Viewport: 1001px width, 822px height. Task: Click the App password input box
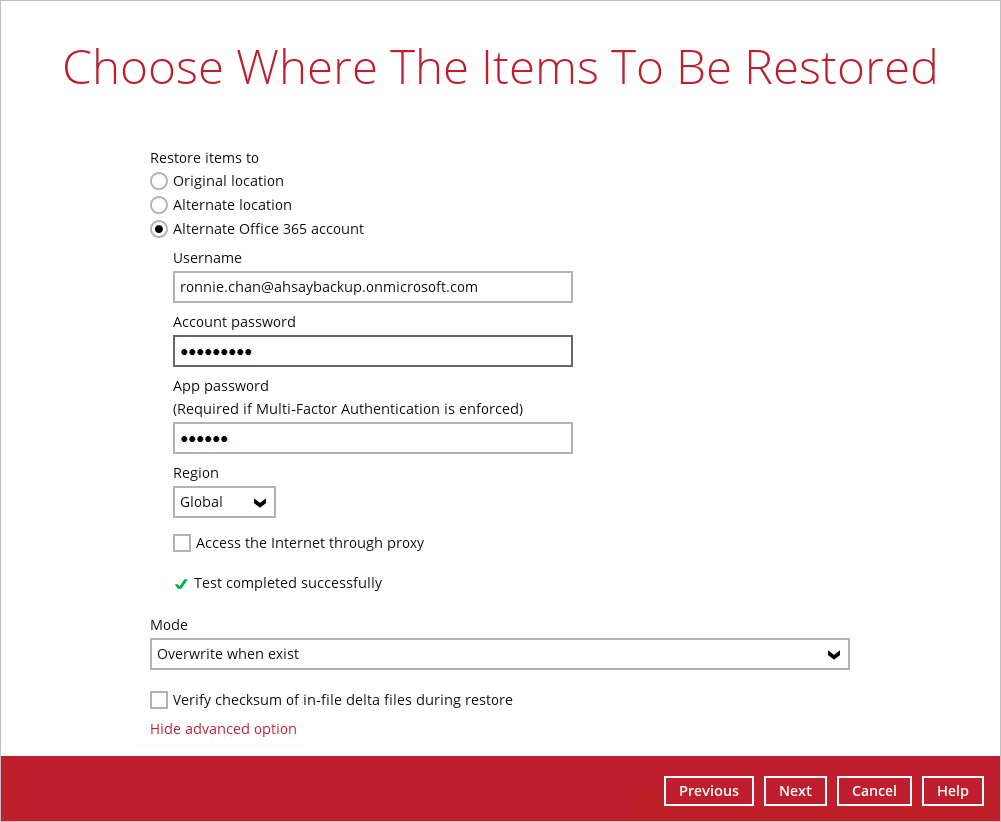[373, 438]
